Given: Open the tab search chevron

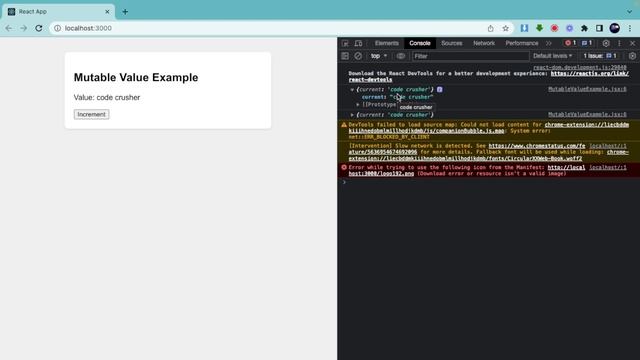Looking at the screenshot, I should 629,12.
